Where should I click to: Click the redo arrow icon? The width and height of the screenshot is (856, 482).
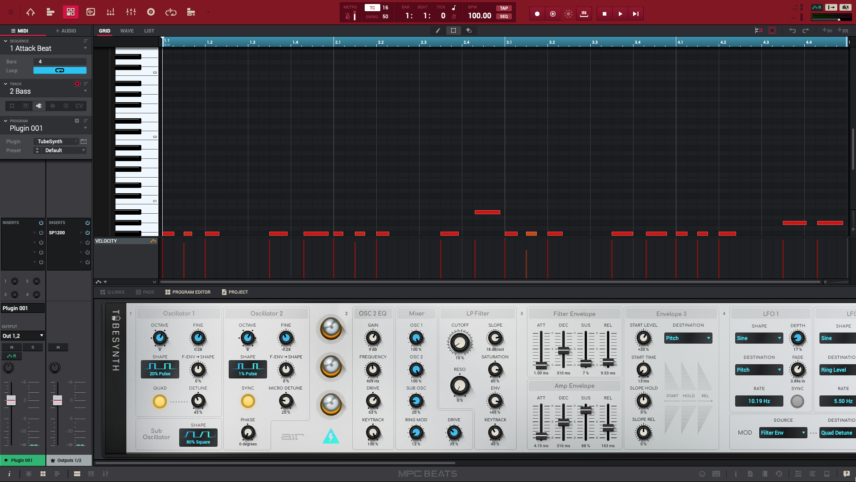pyautogui.click(x=806, y=31)
